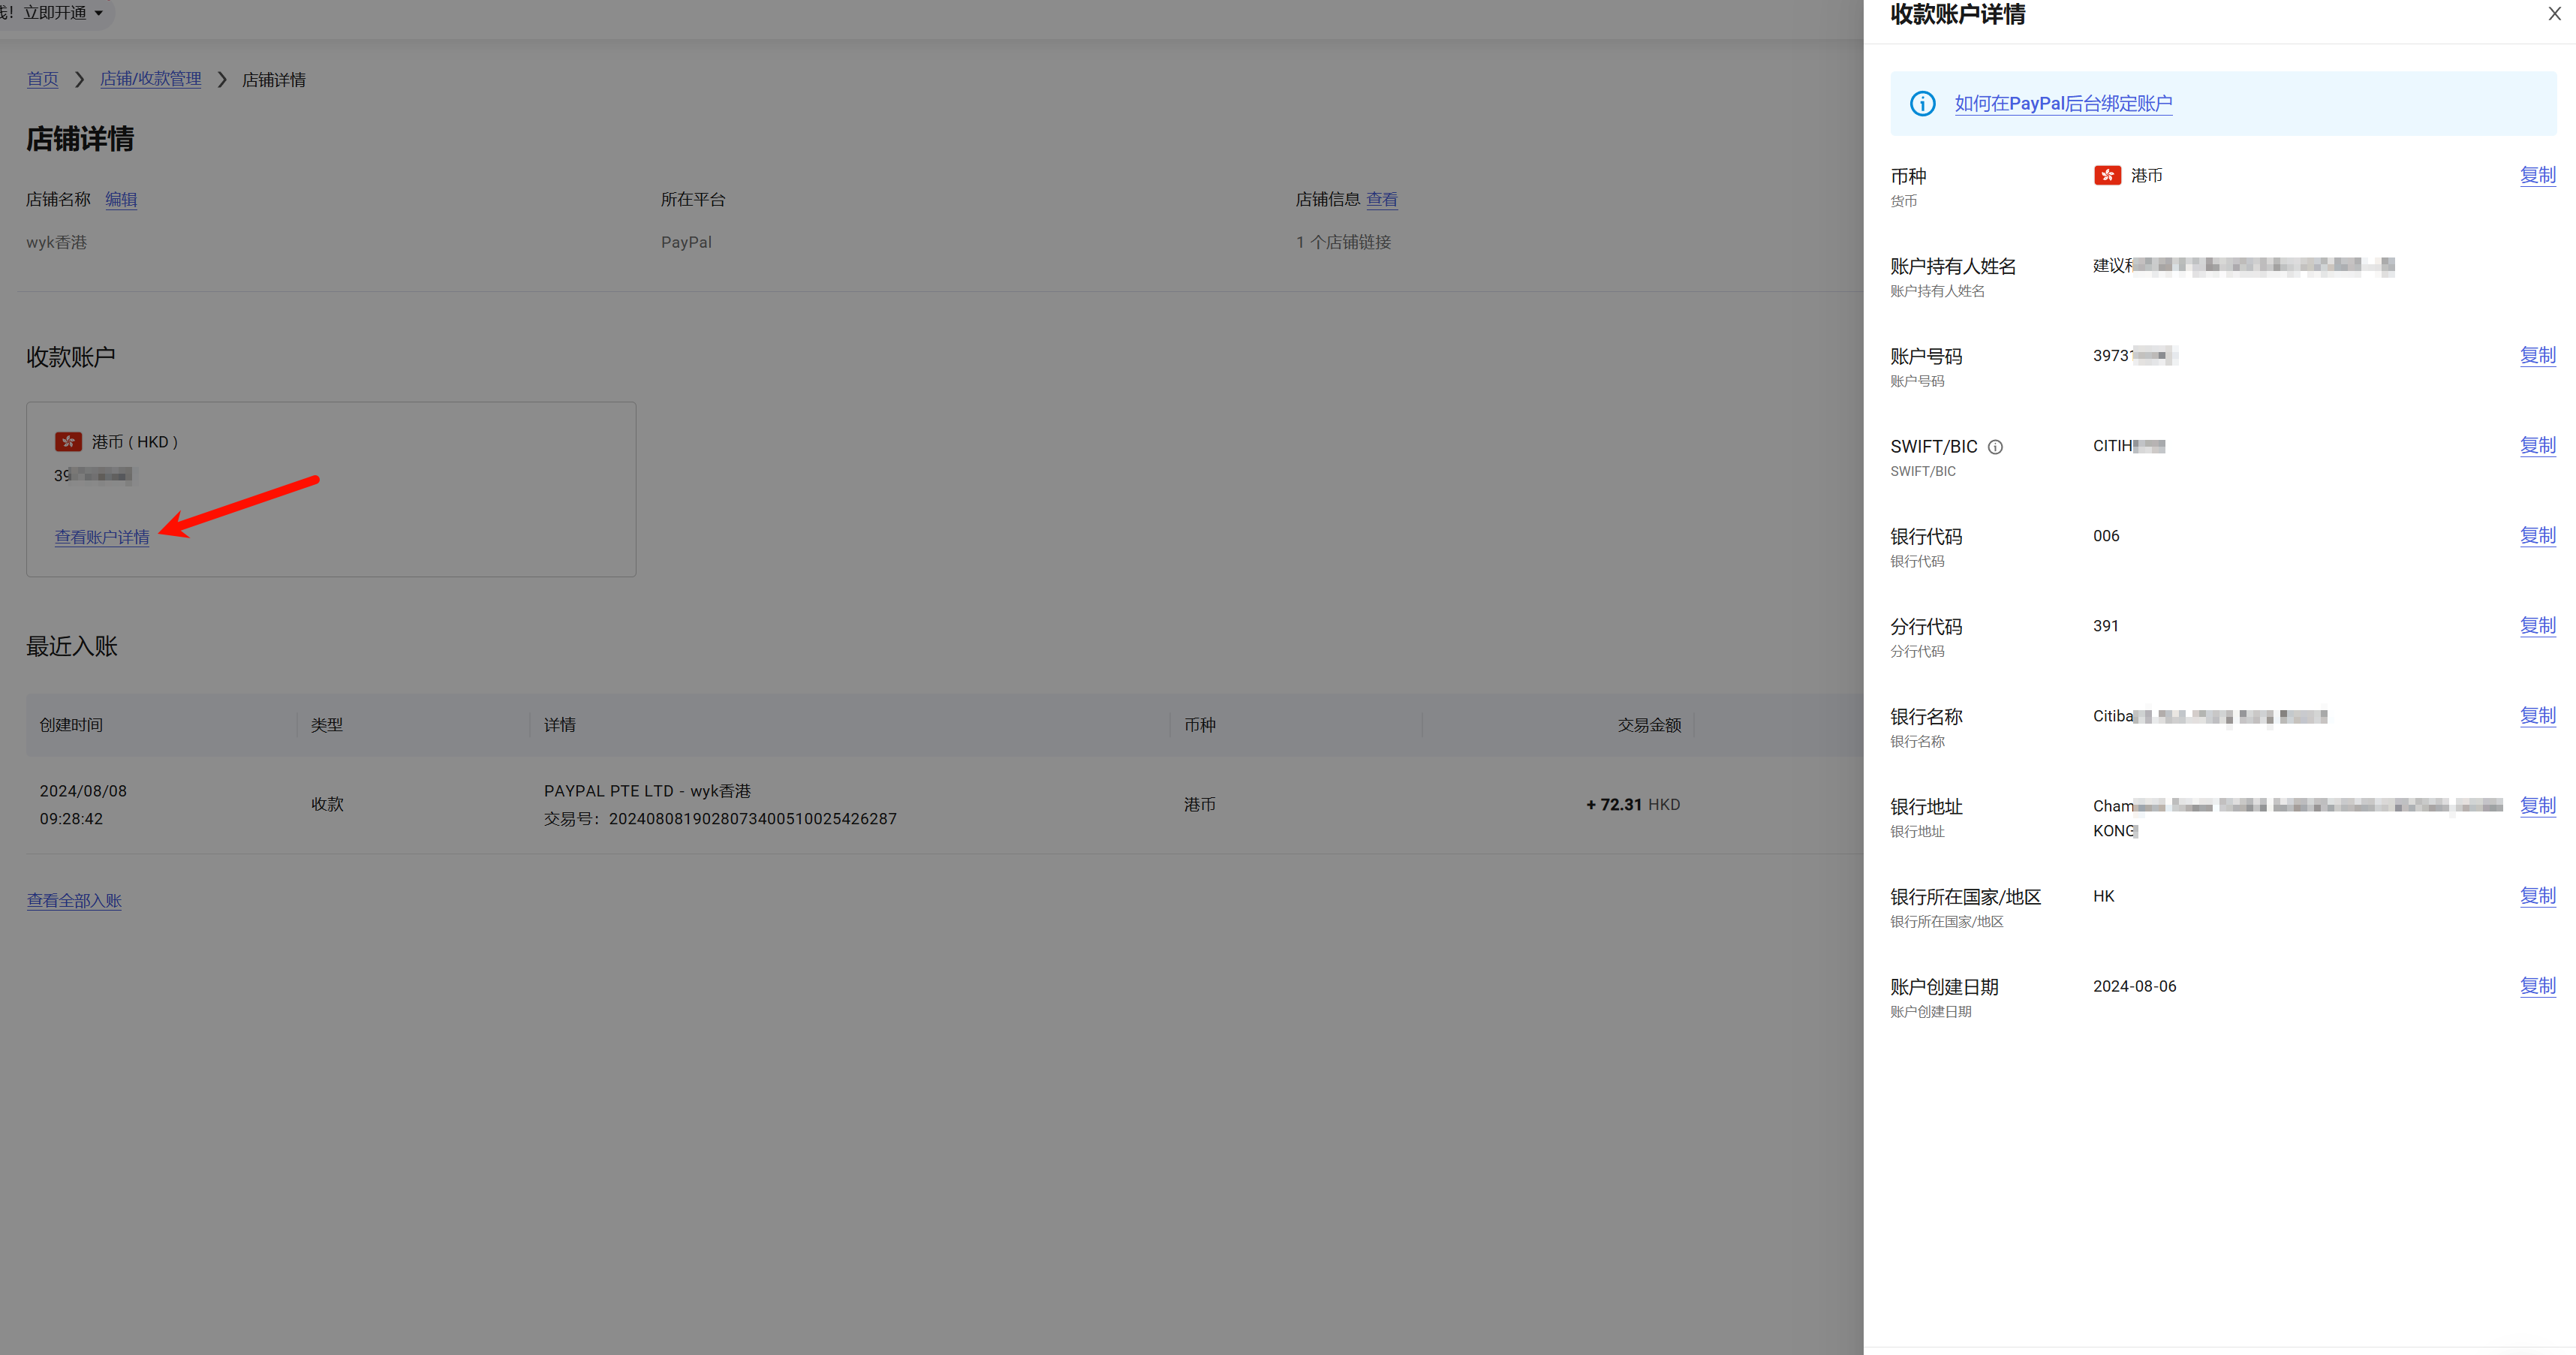Go to 首页 via breadcrumb

coord(42,79)
